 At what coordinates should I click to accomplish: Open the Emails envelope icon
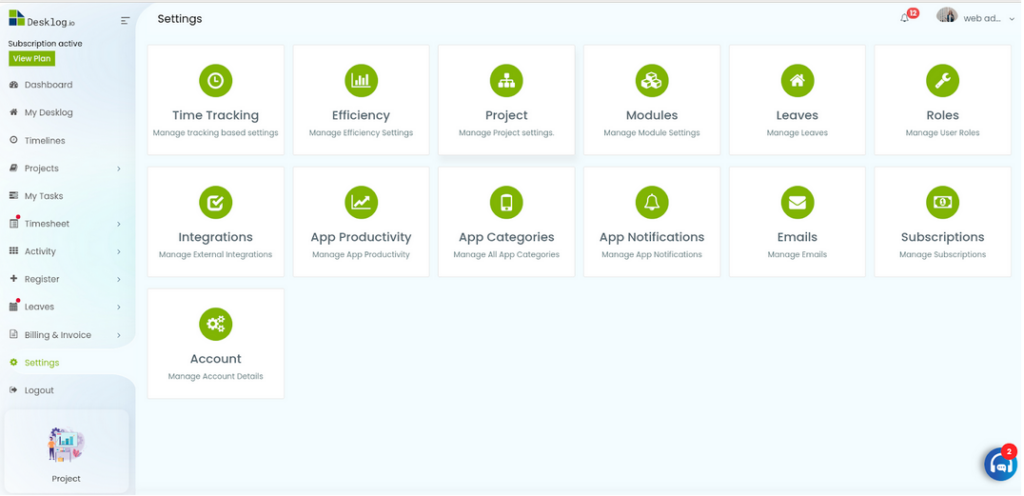click(x=797, y=203)
